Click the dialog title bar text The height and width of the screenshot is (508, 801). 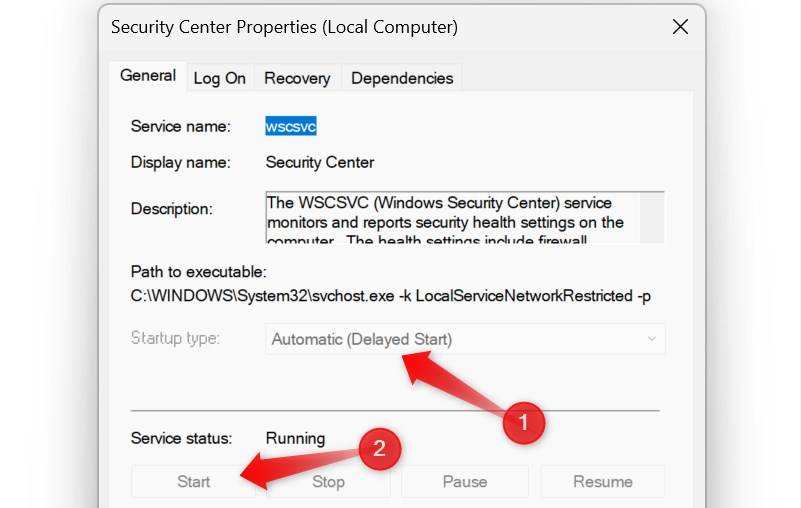pyautogui.click(x=284, y=28)
